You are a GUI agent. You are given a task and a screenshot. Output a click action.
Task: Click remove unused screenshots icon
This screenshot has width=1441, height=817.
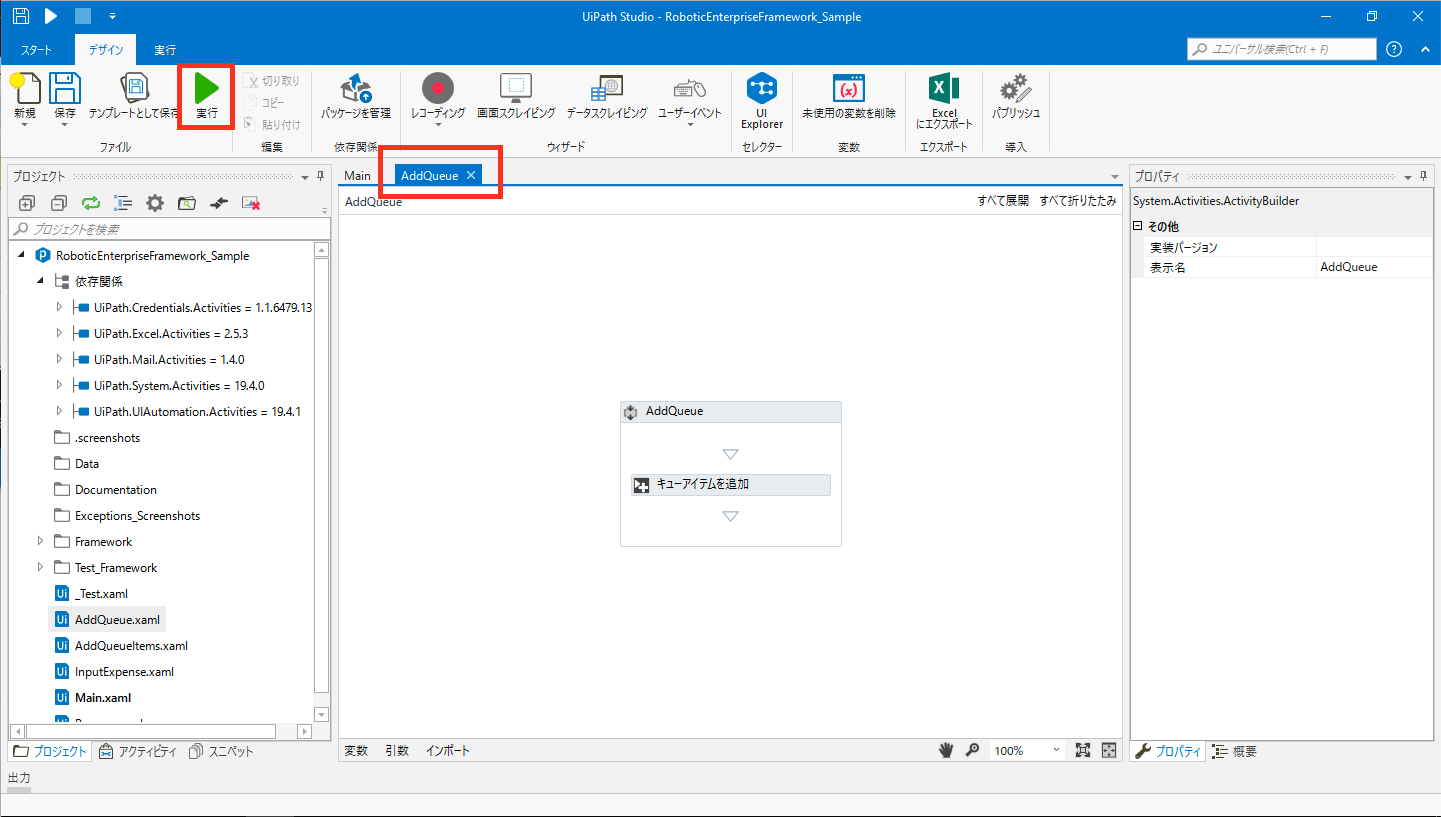pos(251,203)
